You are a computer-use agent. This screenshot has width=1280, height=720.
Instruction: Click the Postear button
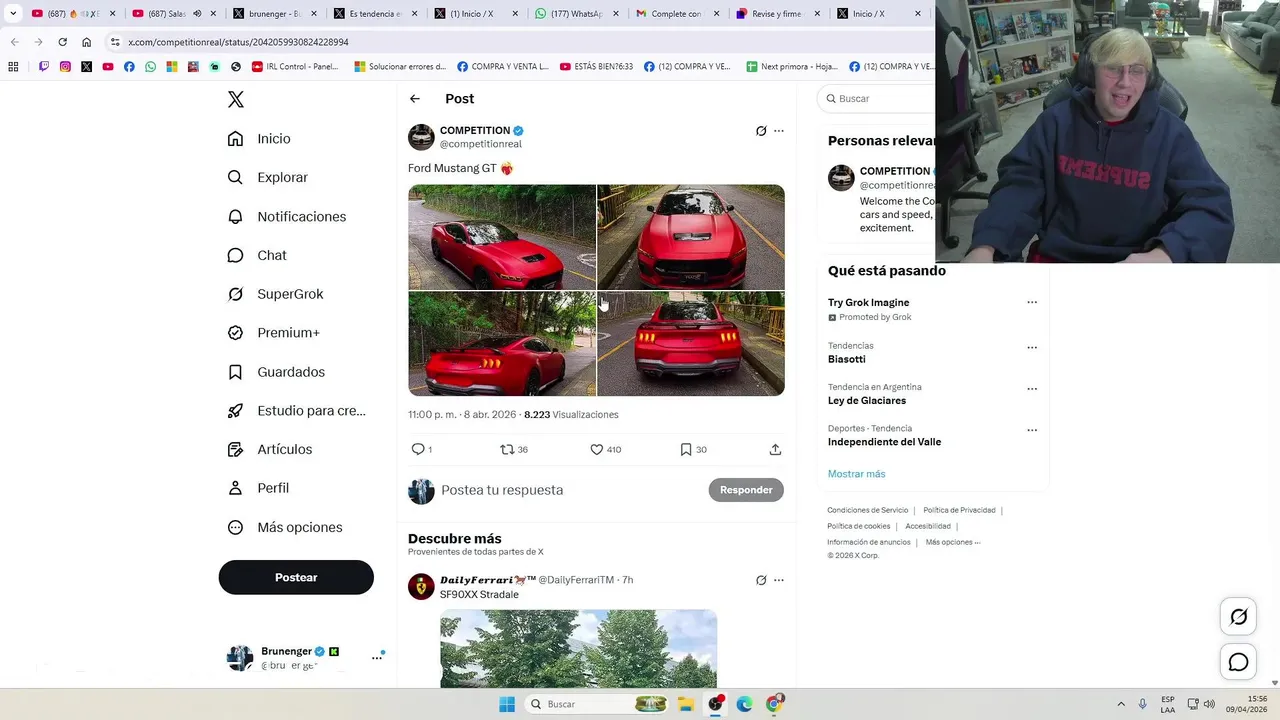tap(296, 577)
